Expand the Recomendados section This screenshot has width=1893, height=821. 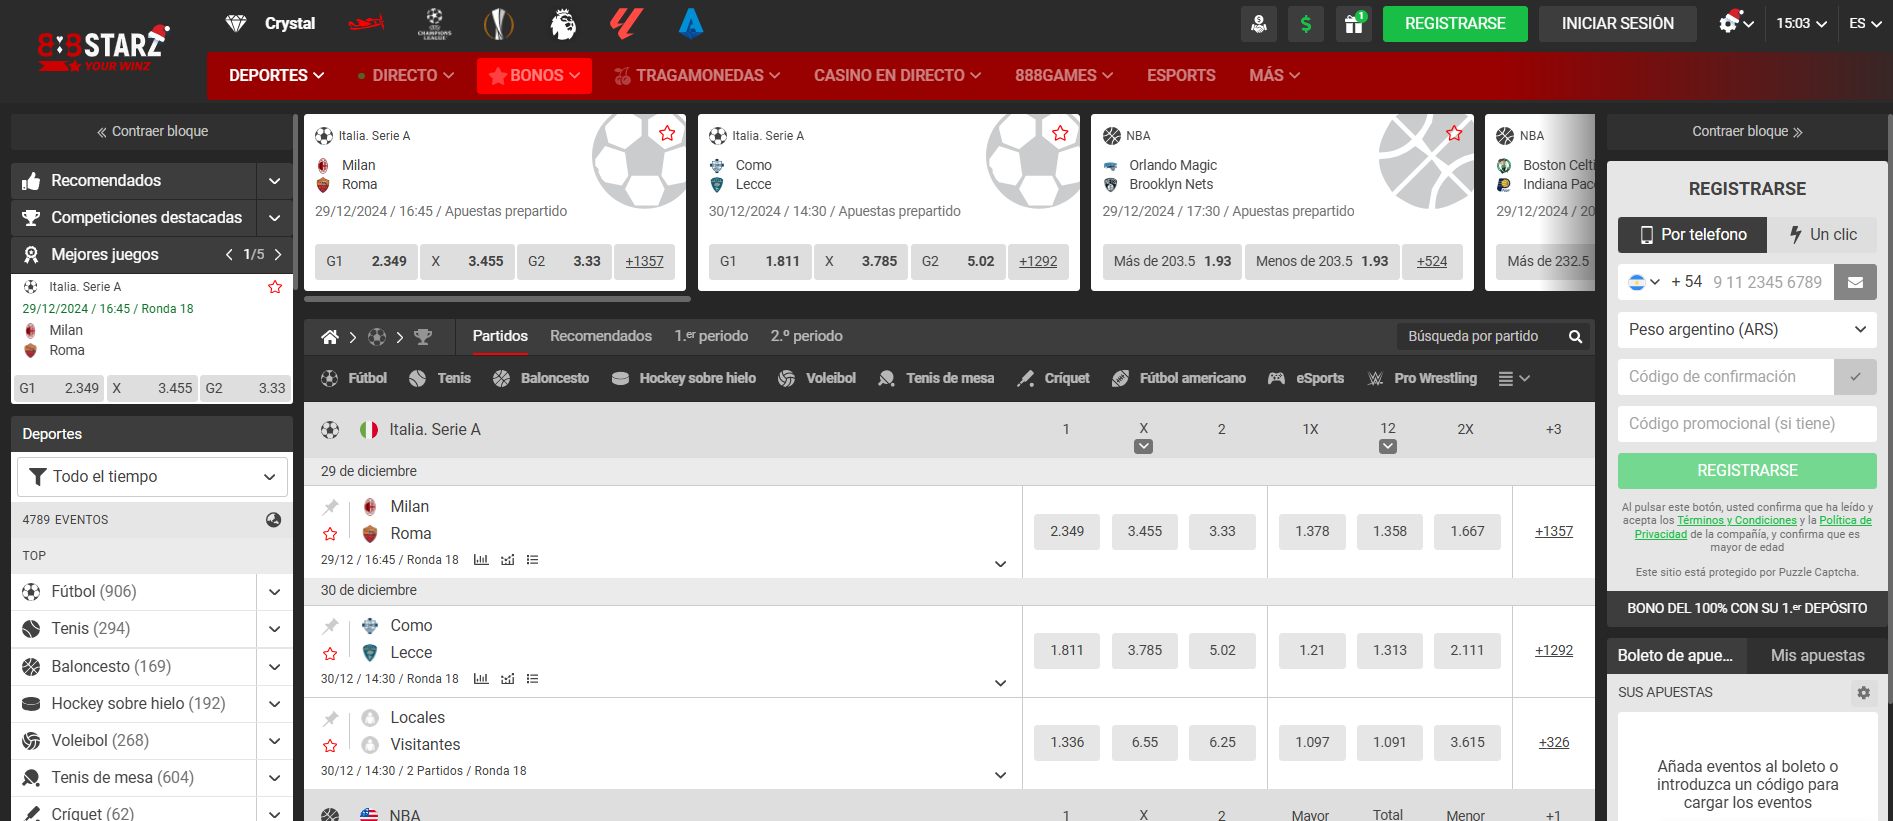274,181
